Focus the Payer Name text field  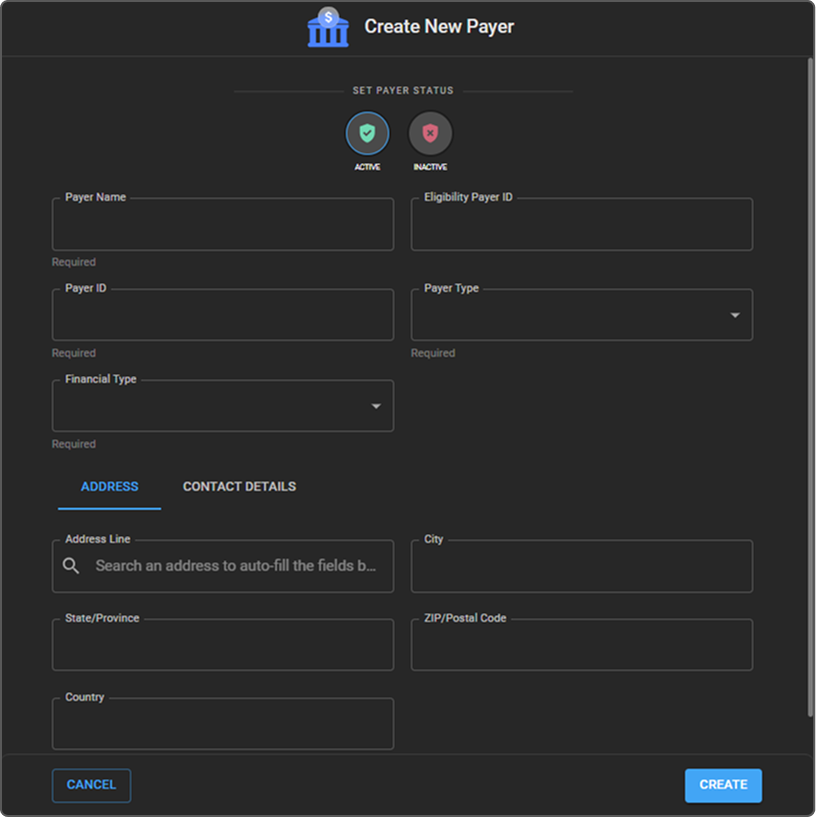click(222, 225)
